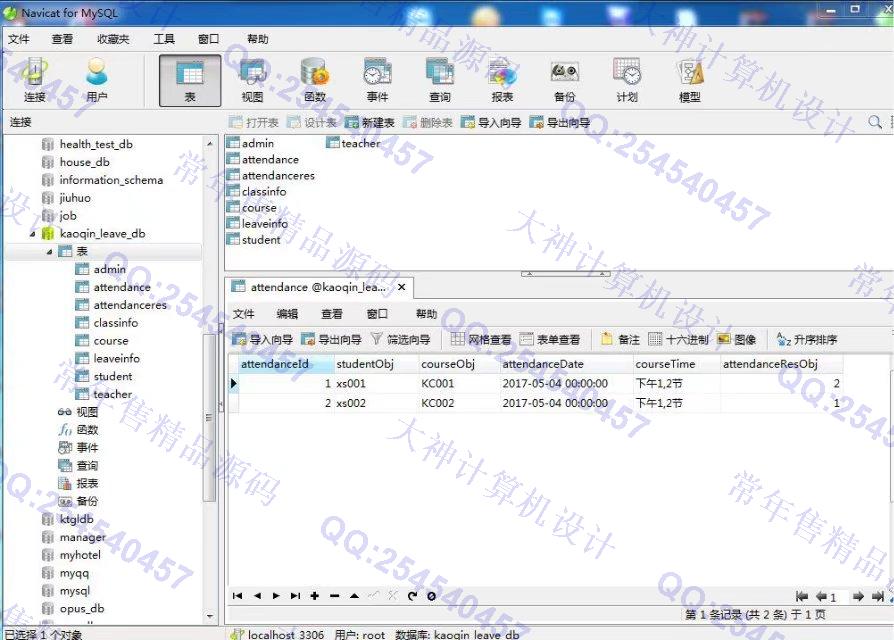The image size is (894, 640).
Task: Select teacher table in object list
Action: click(353, 143)
